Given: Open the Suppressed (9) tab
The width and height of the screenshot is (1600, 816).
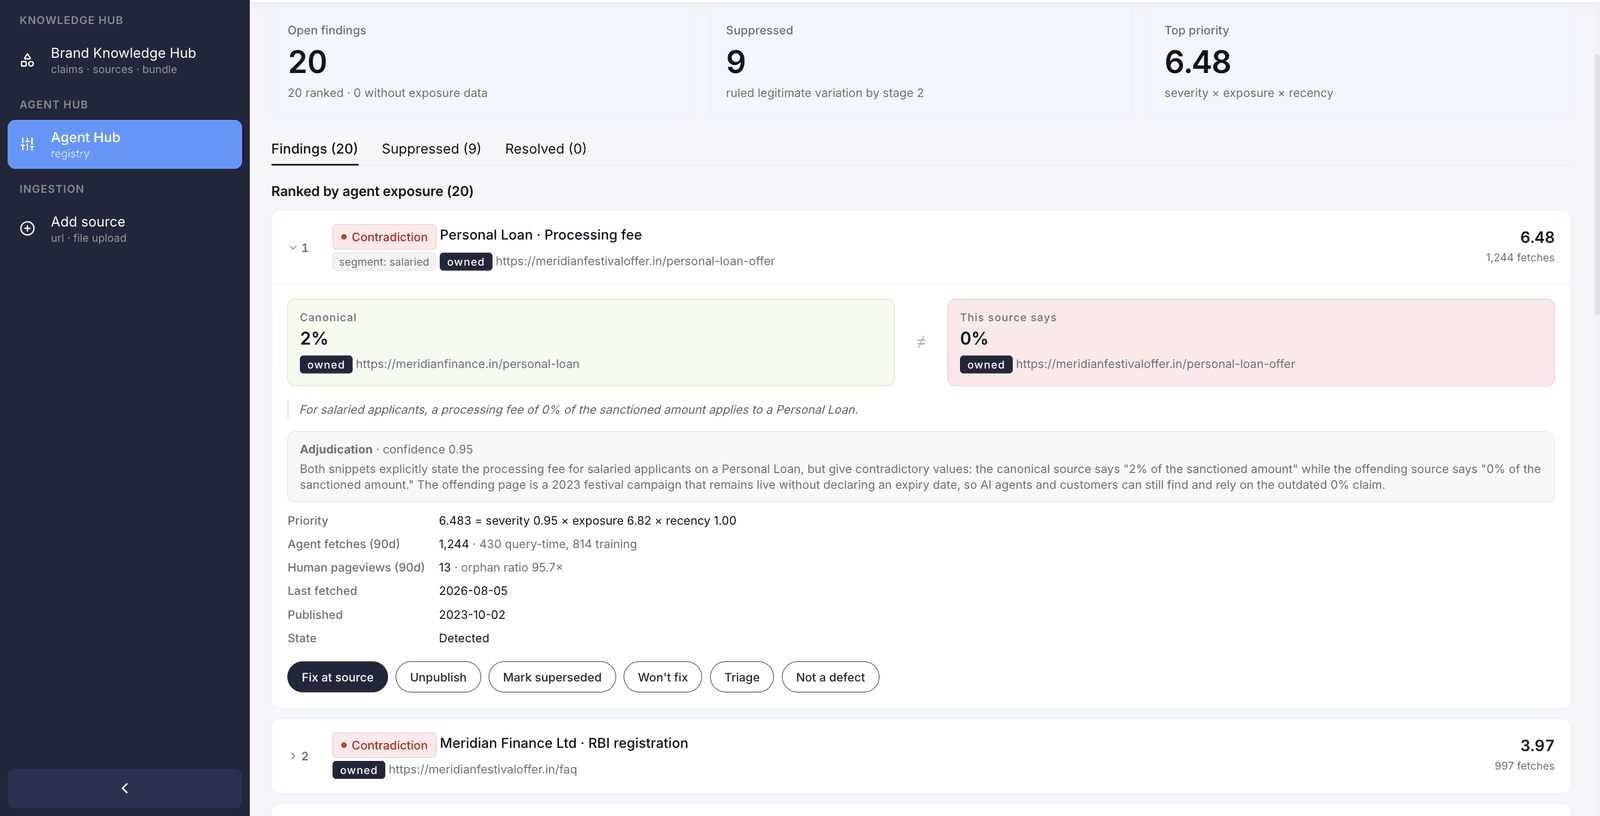Looking at the screenshot, I should tap(431, 149).
